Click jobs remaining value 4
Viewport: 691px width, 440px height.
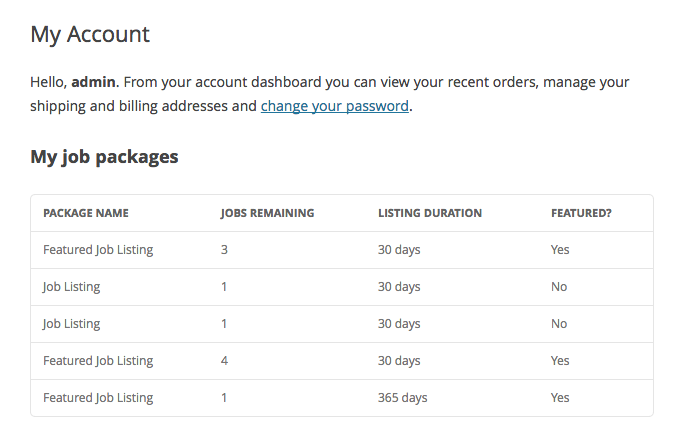point(224,361)
